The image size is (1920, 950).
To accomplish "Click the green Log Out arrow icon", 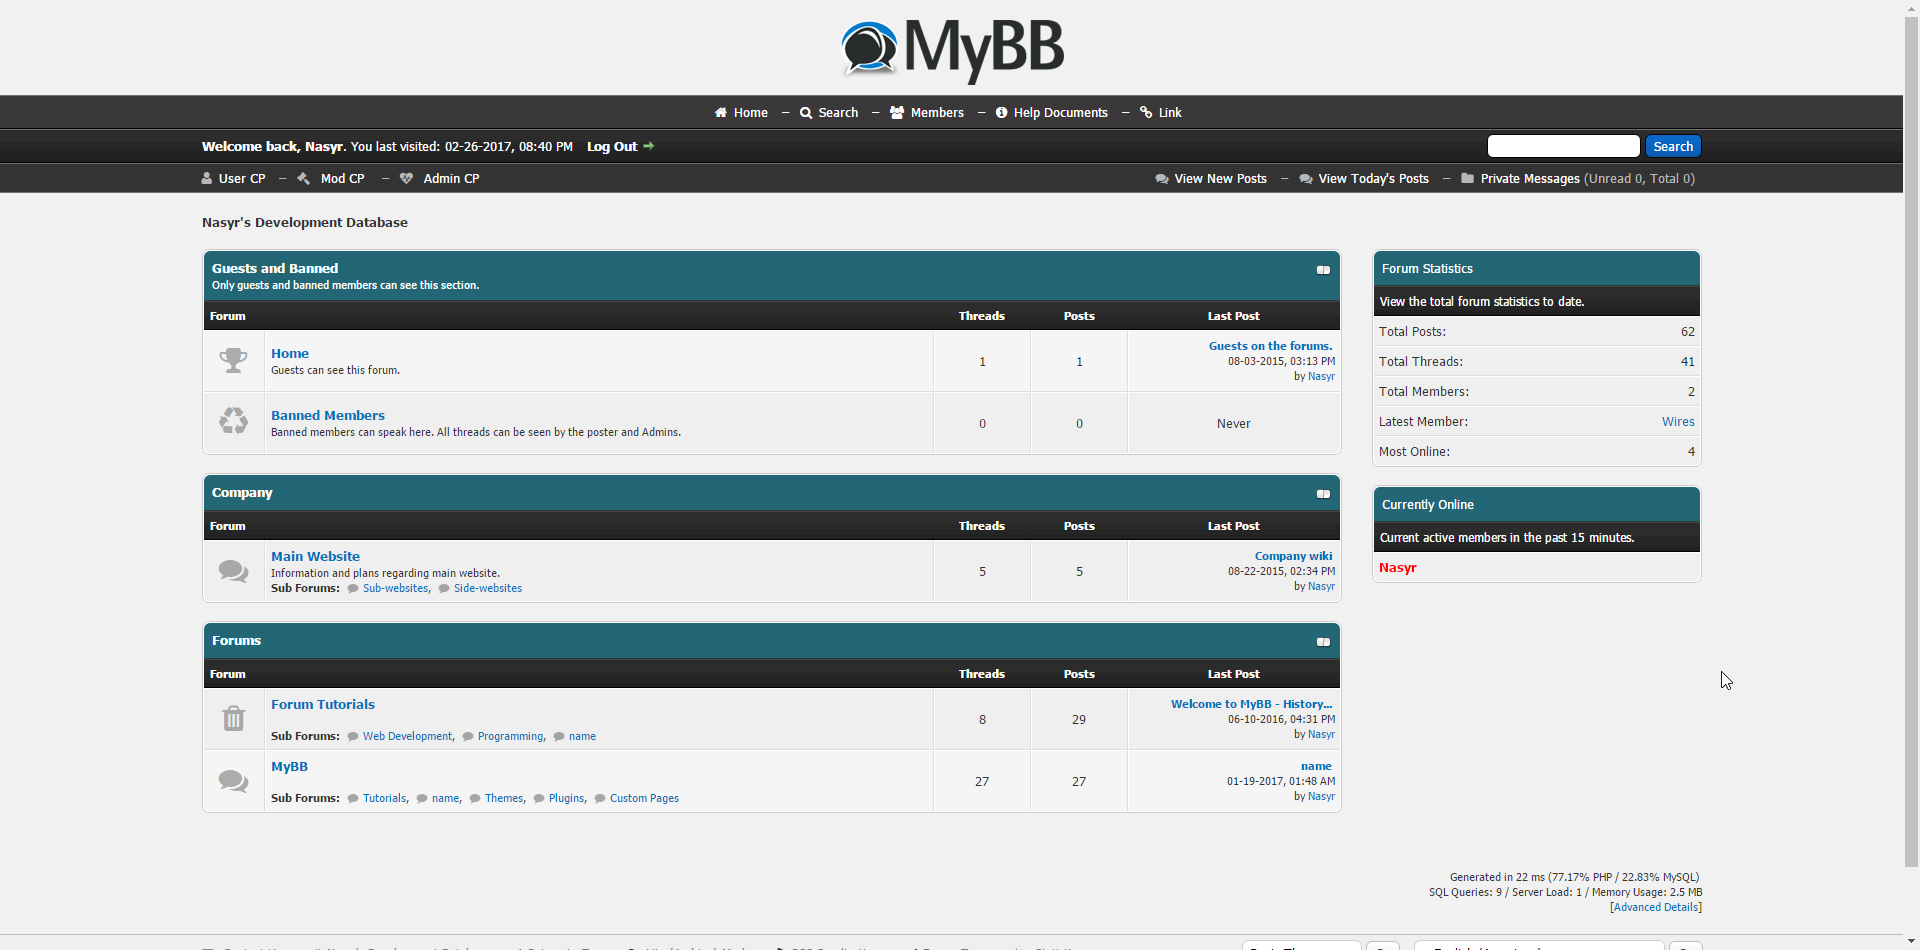I will click(648, 146).
